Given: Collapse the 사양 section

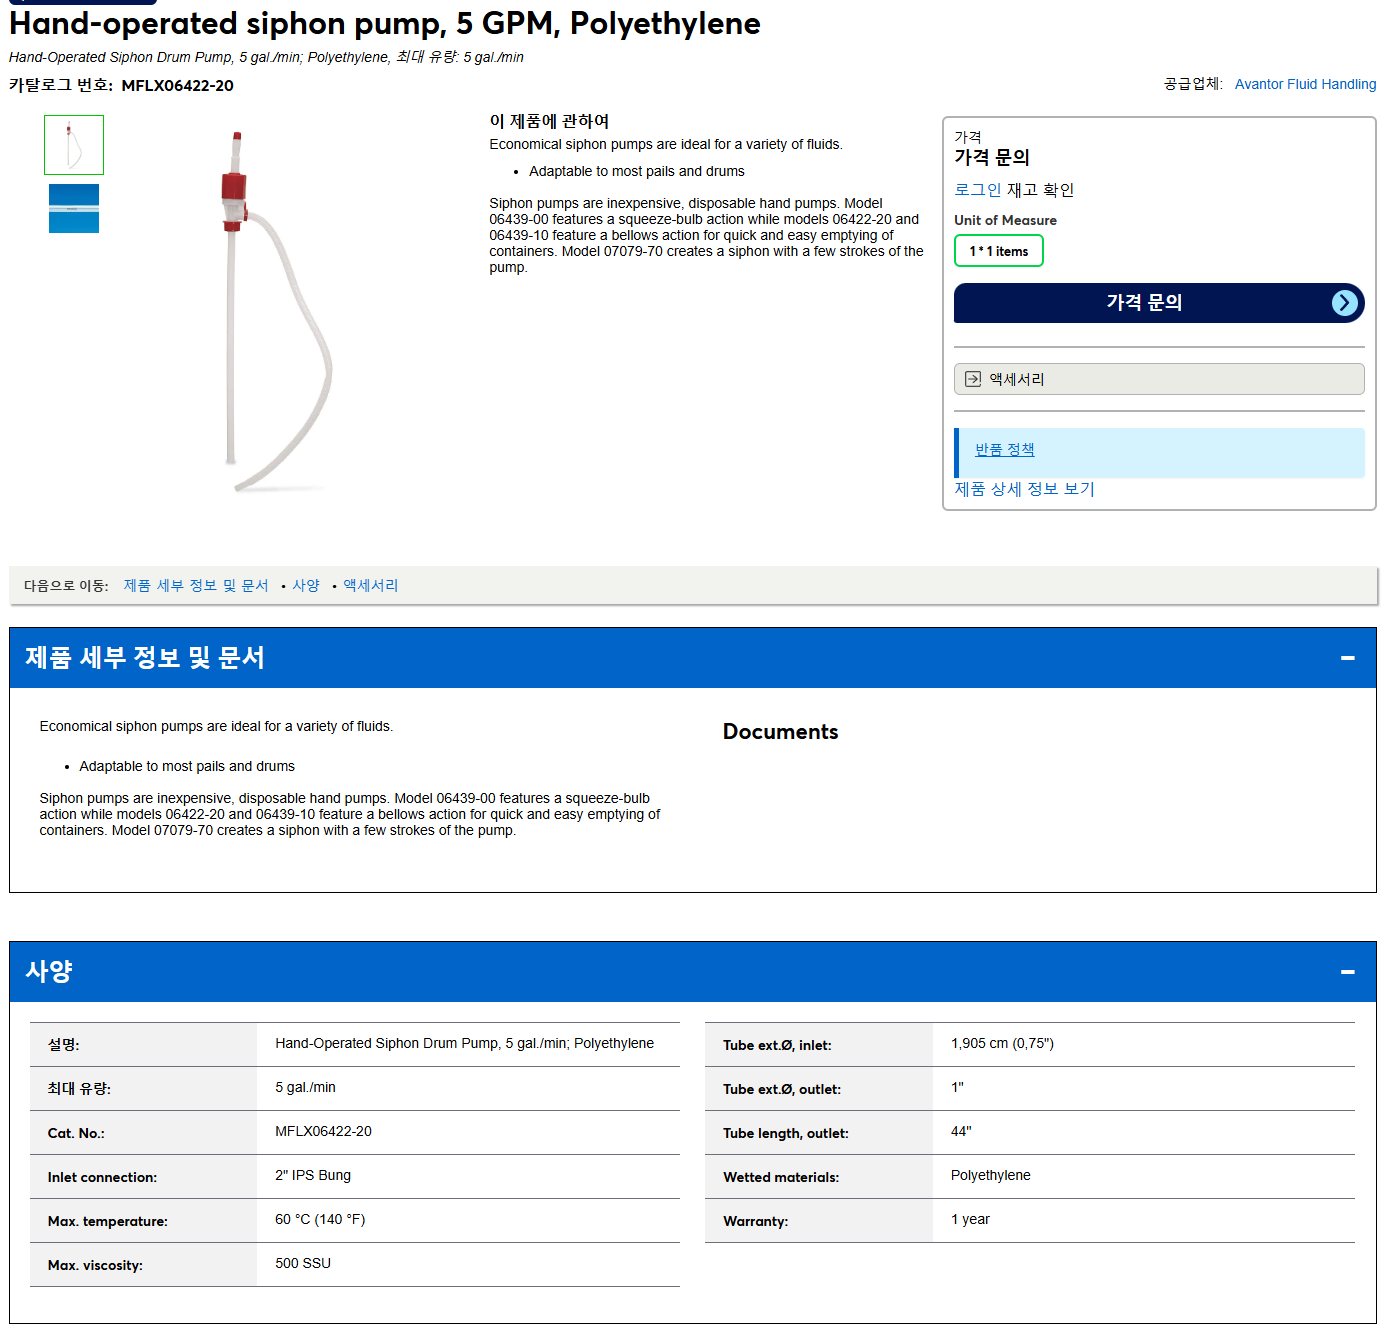Looking at the screenshot, I should pyautogui.click(x=1348, y=972).
